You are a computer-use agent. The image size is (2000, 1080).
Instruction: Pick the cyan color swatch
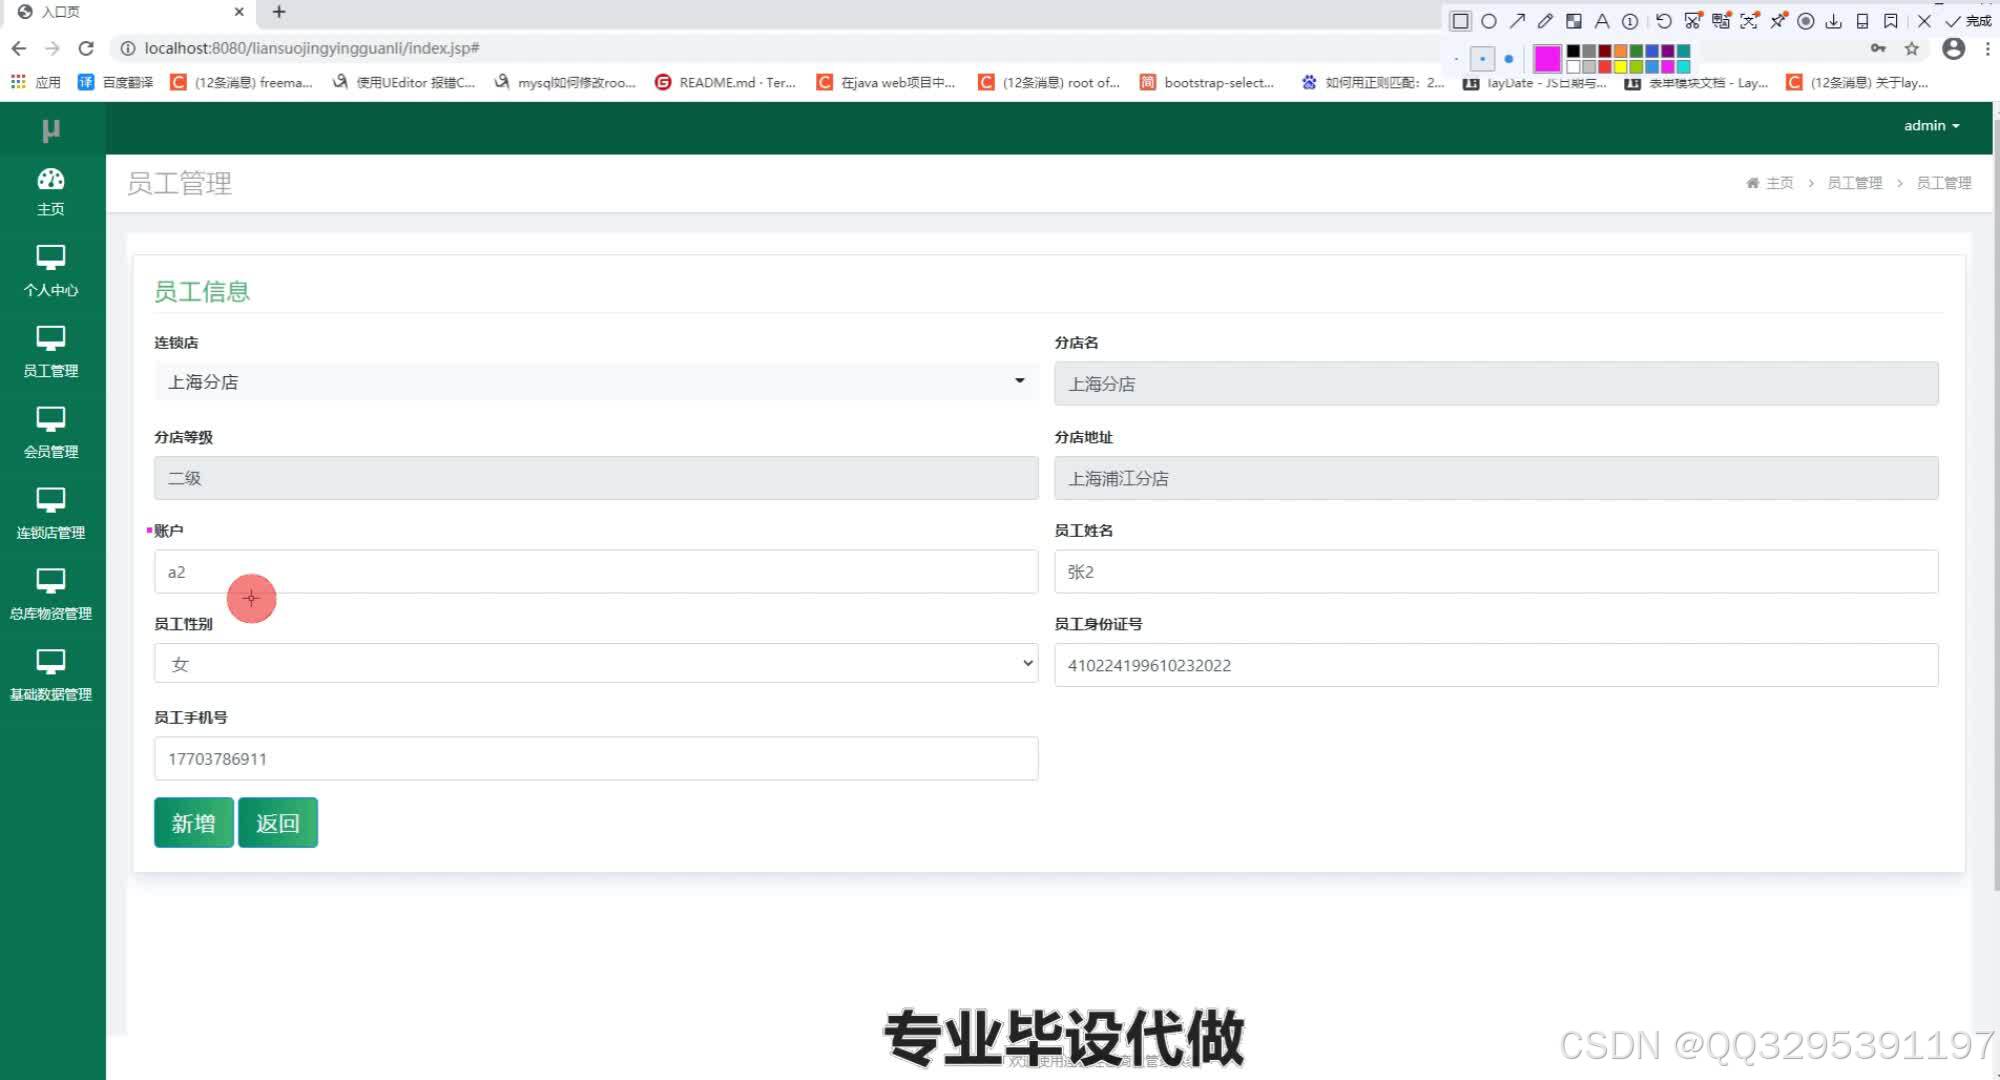[1683, 67]
